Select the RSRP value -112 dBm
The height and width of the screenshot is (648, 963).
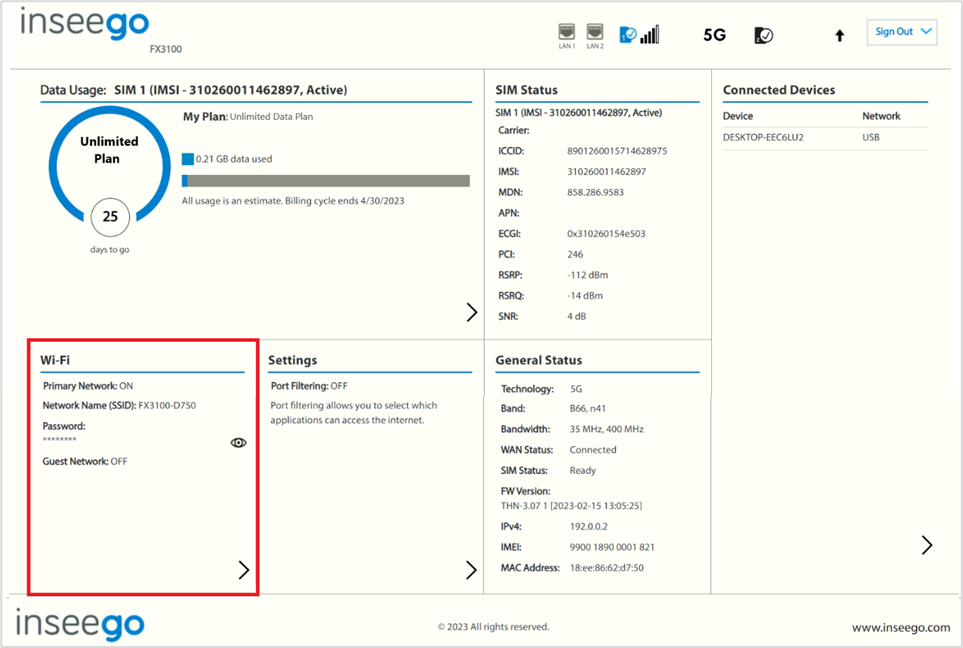588,275
